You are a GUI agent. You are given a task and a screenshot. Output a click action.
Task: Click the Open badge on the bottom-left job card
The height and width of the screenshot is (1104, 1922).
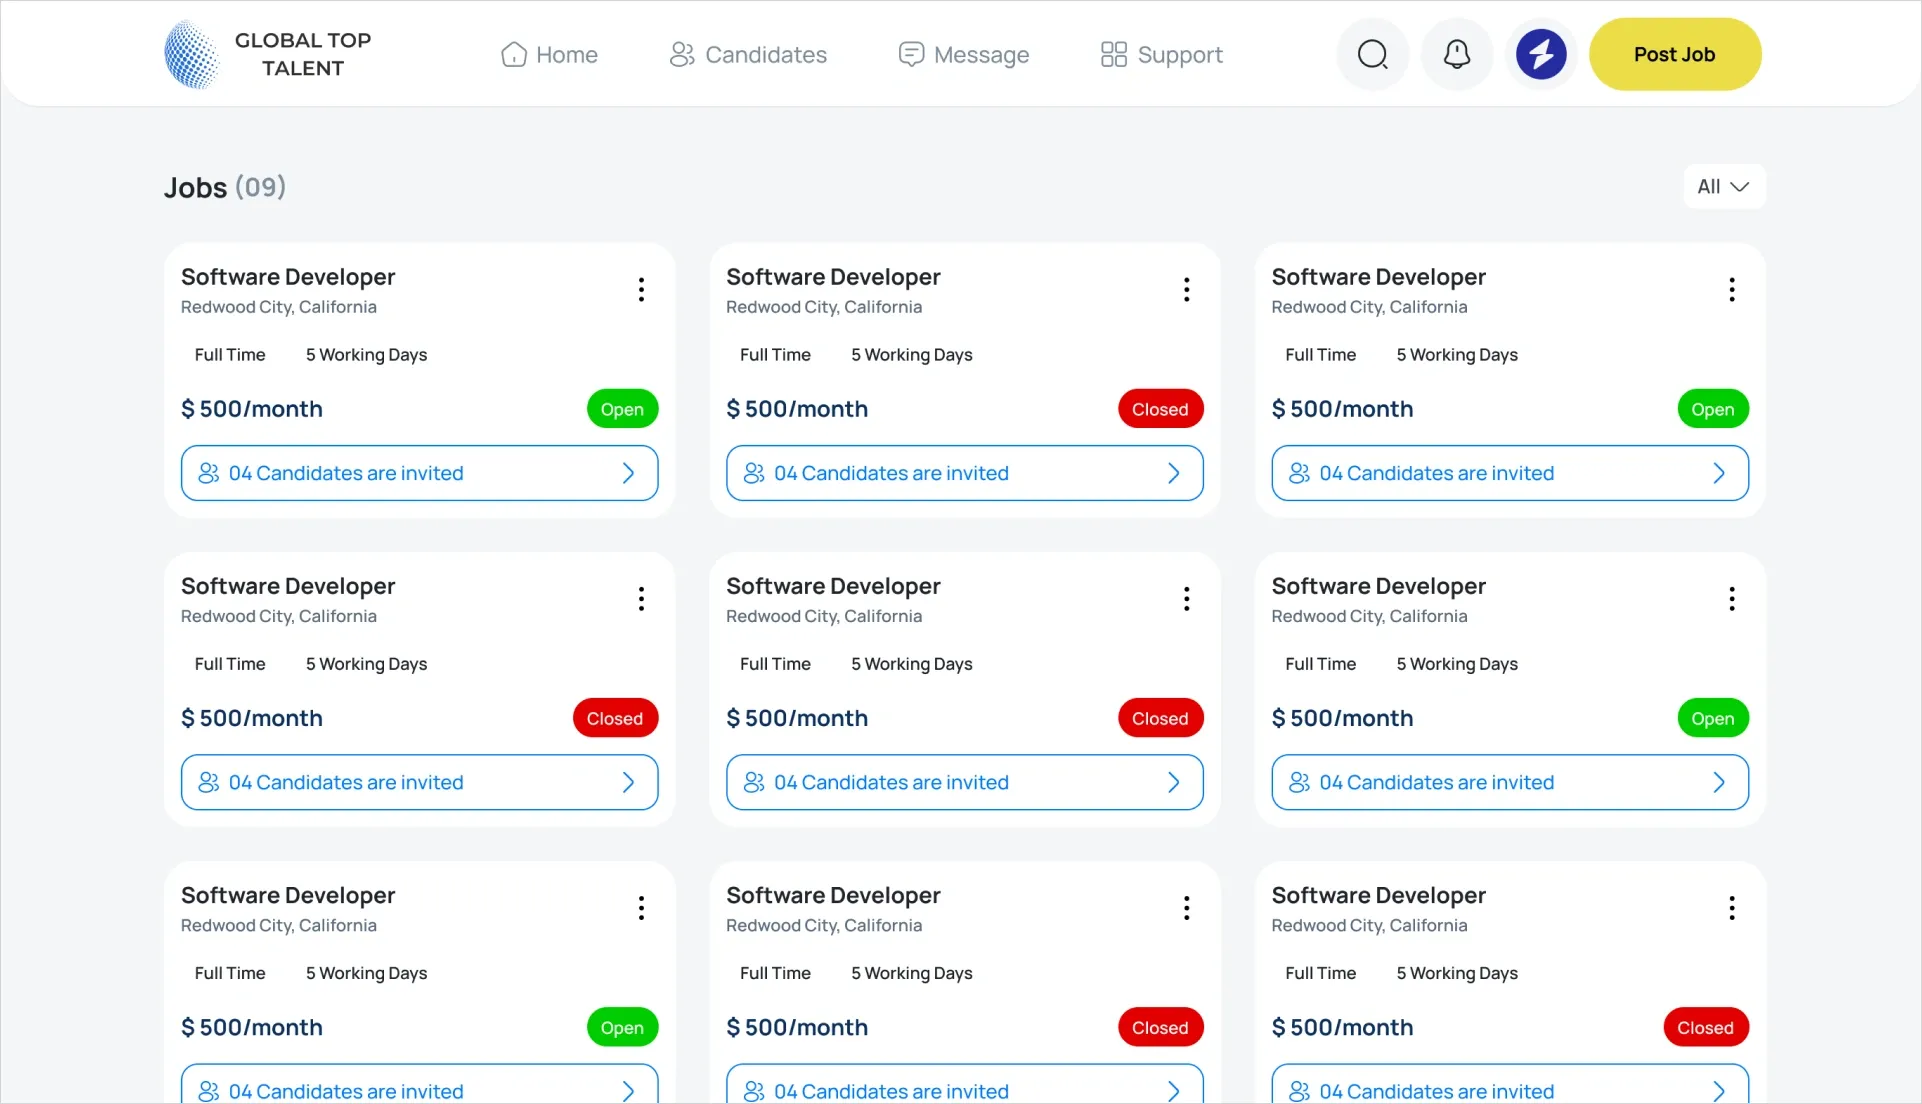[x=621, y=1026]
